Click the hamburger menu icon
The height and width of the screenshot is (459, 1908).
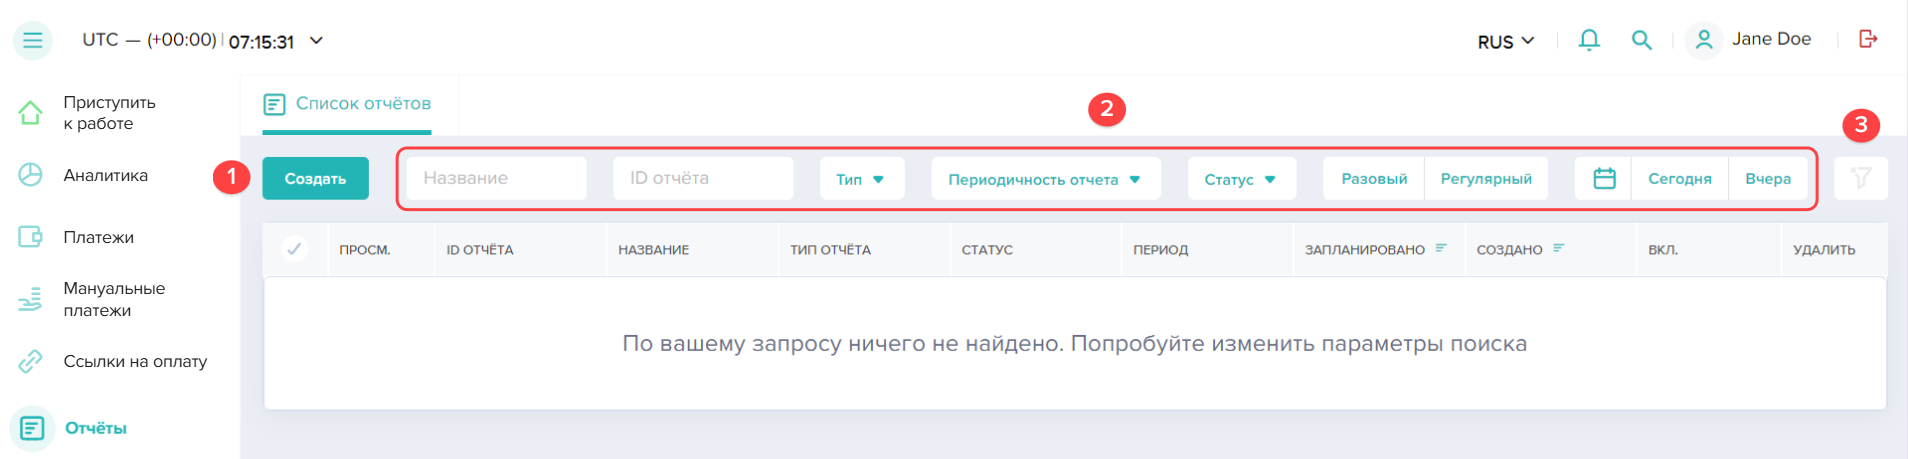point(32,40)
